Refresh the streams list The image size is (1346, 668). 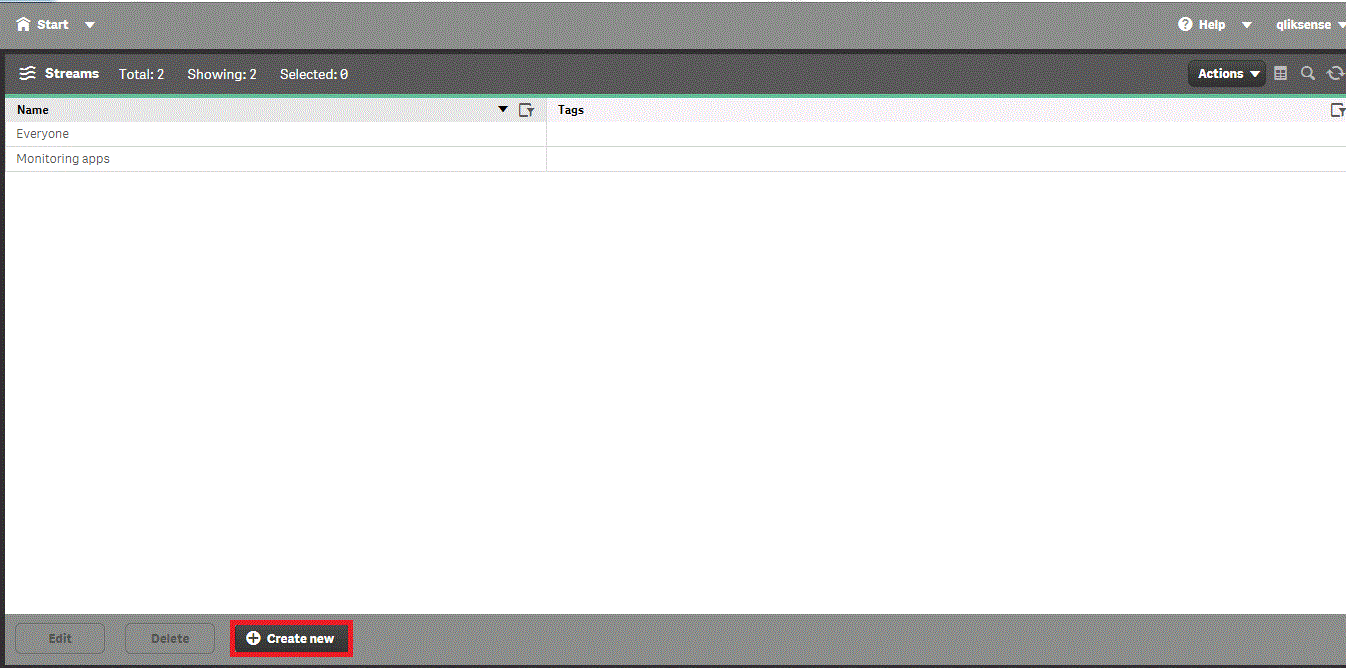pyautogui.click(x=1335, y=74)
